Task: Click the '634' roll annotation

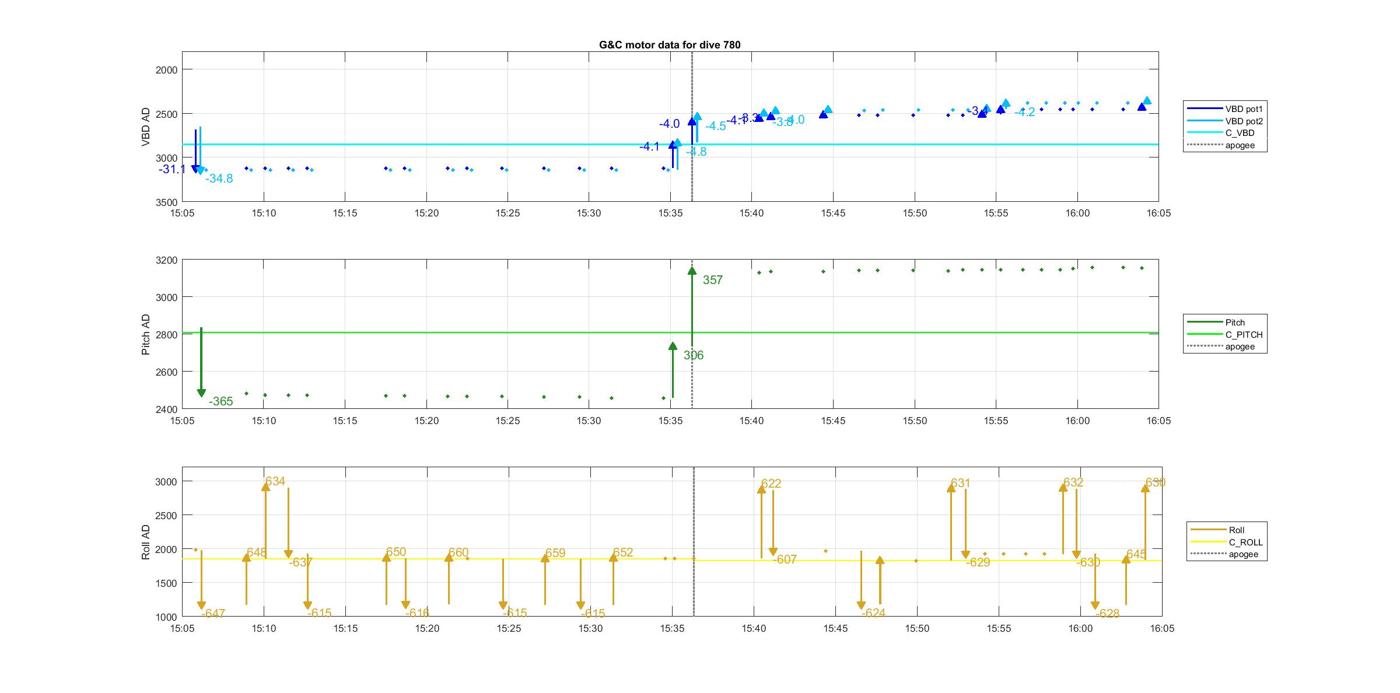Action: coord(276,481)
